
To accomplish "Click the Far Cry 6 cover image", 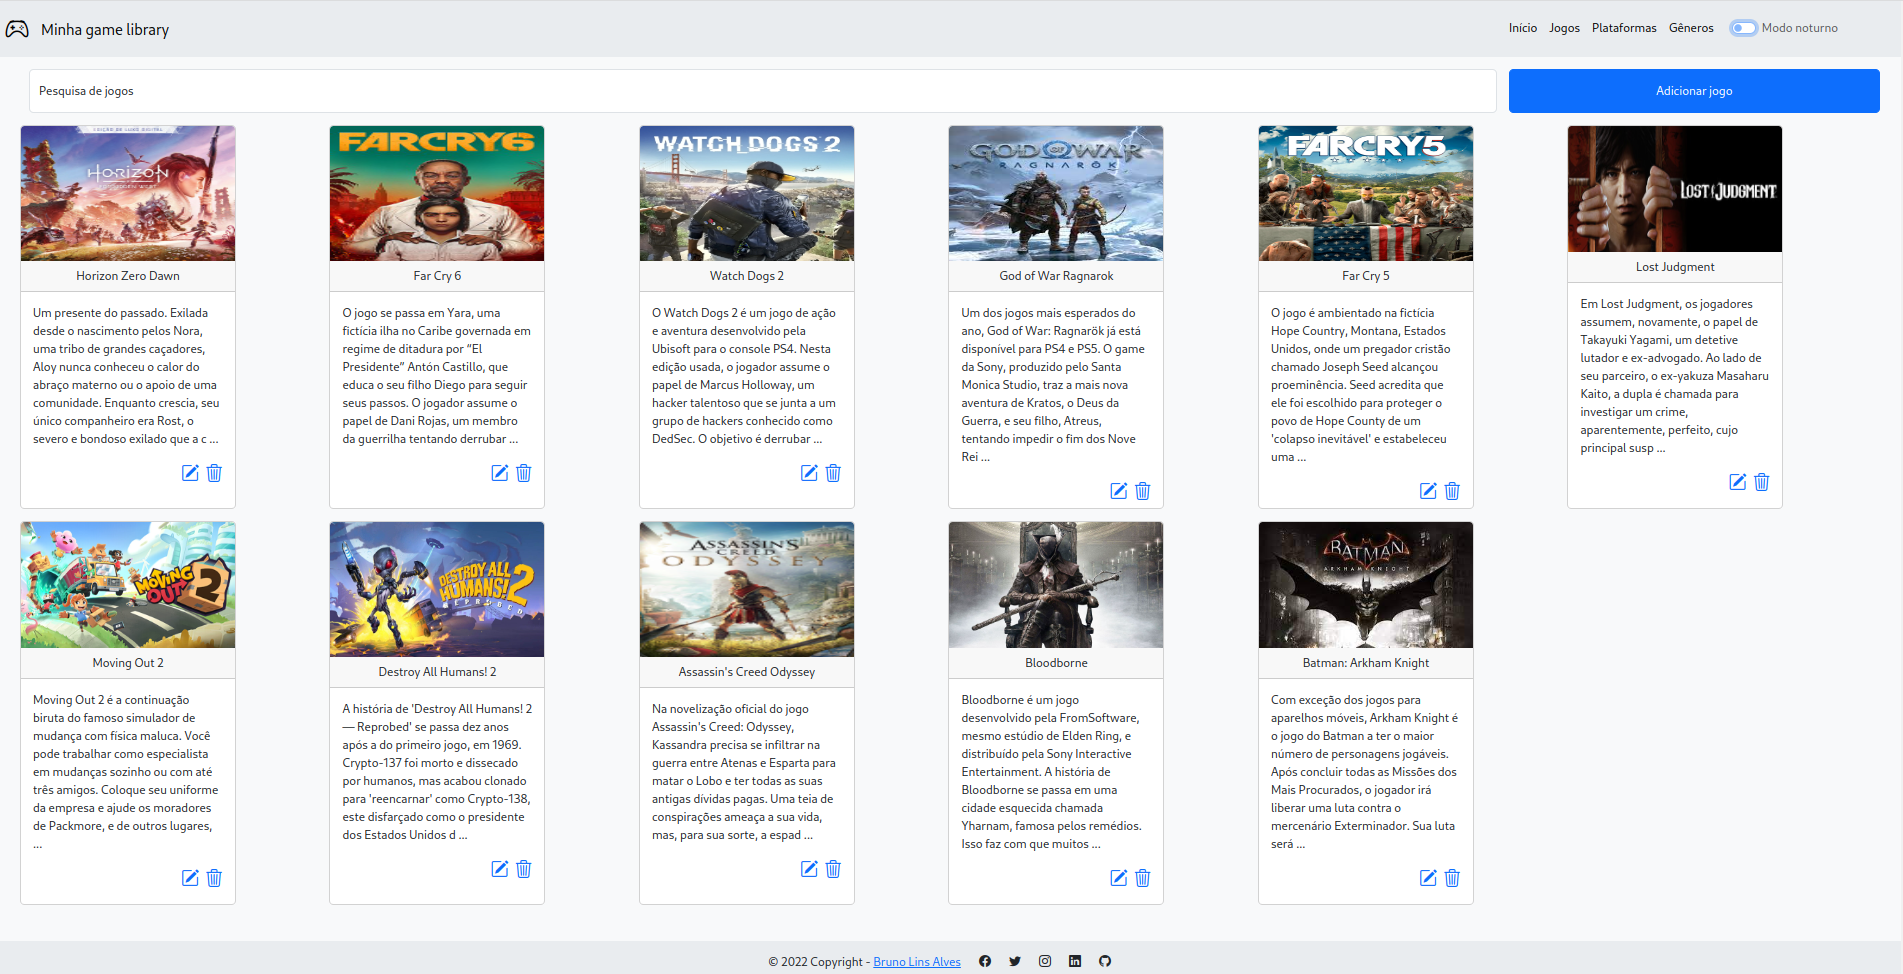I will pos(437,193).
